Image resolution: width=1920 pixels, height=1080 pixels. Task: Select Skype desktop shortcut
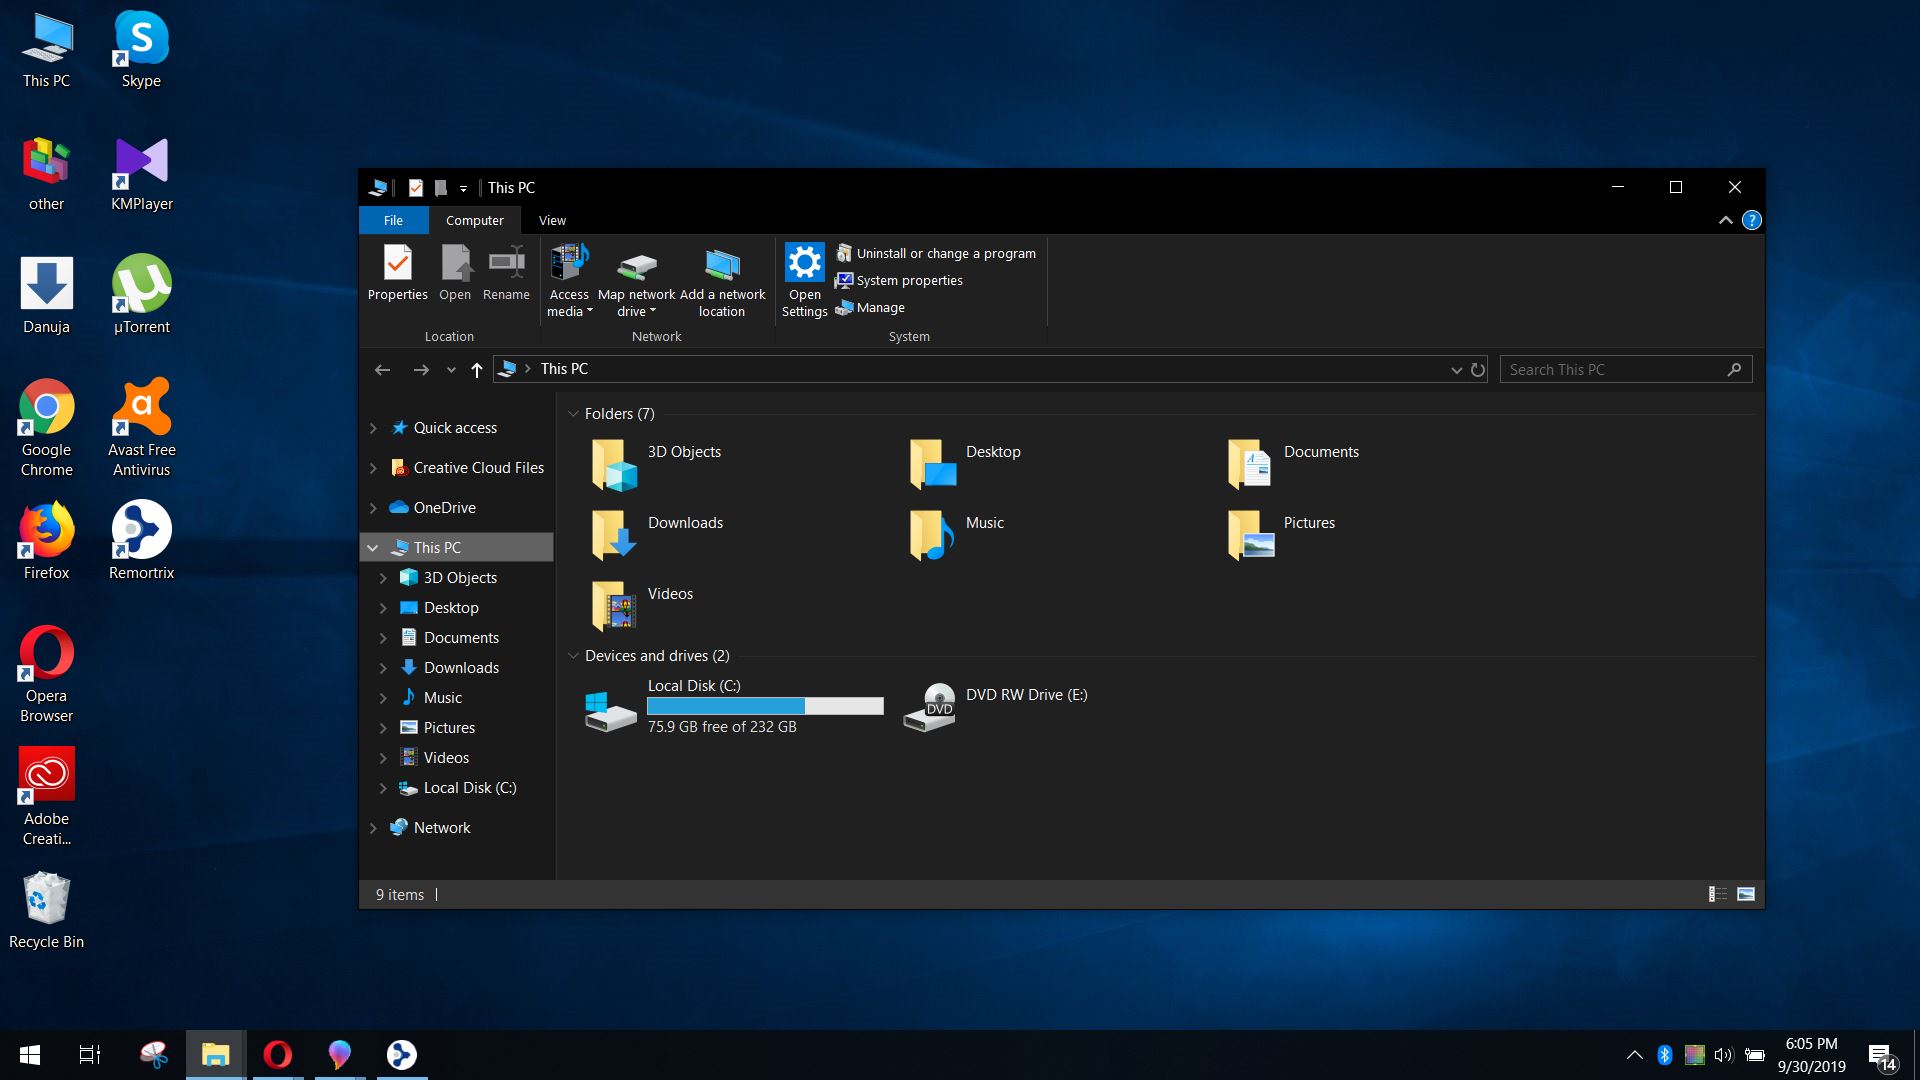tap(141, 50)
